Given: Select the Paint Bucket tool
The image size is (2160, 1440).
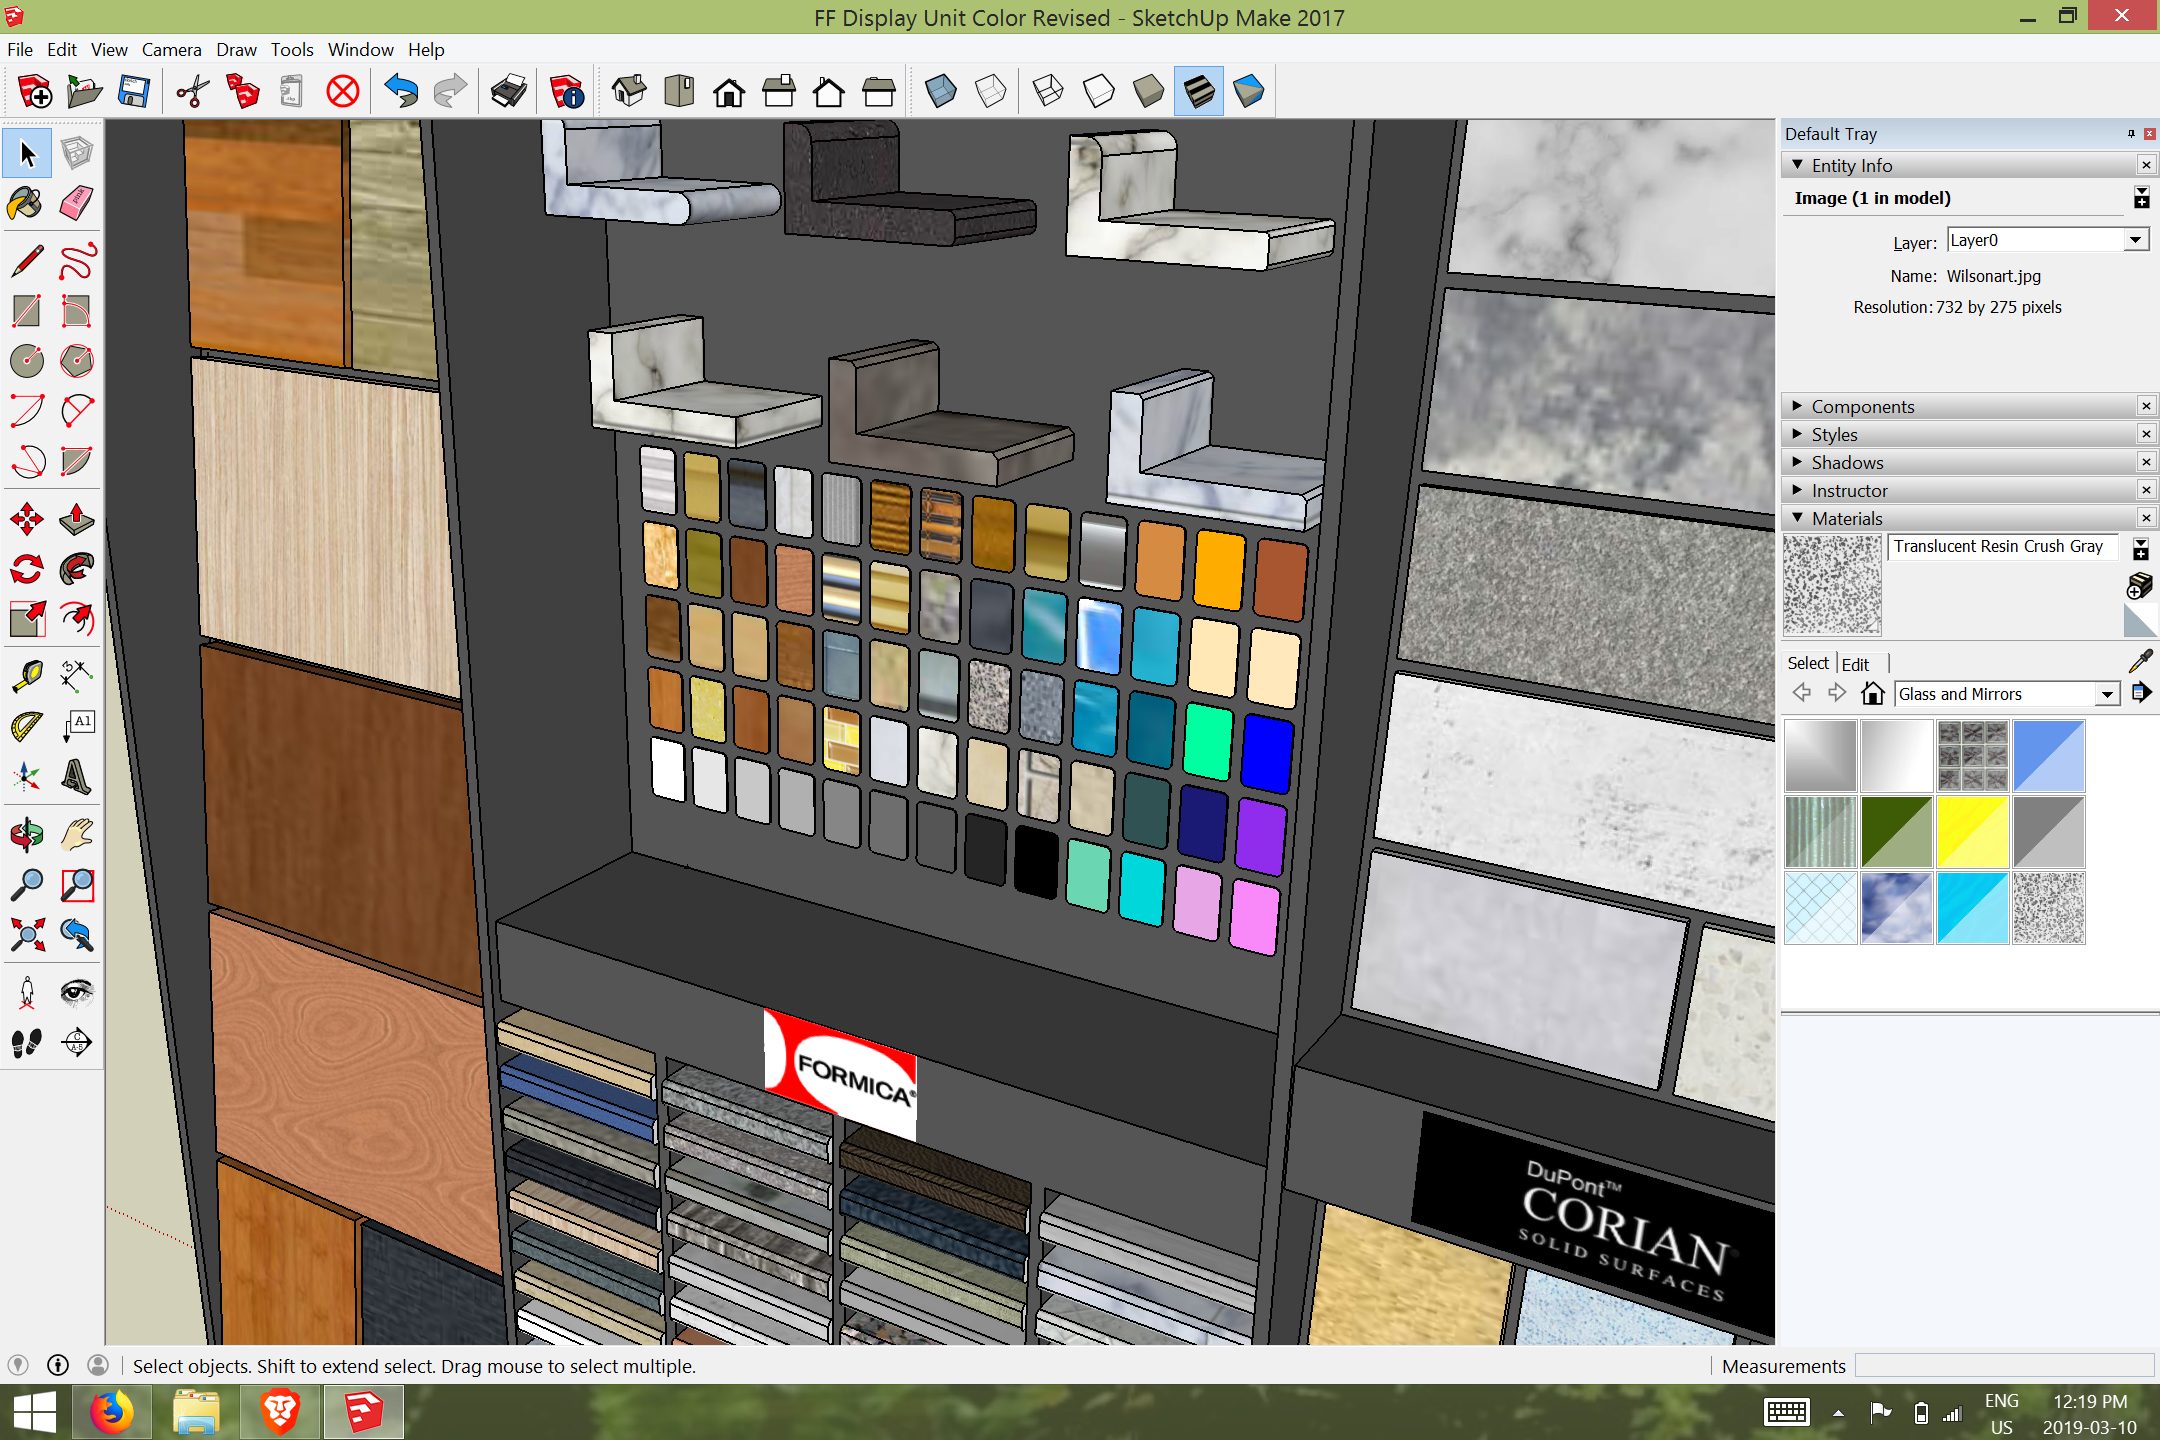Looking at the screenshot, I should pos(27,203).
